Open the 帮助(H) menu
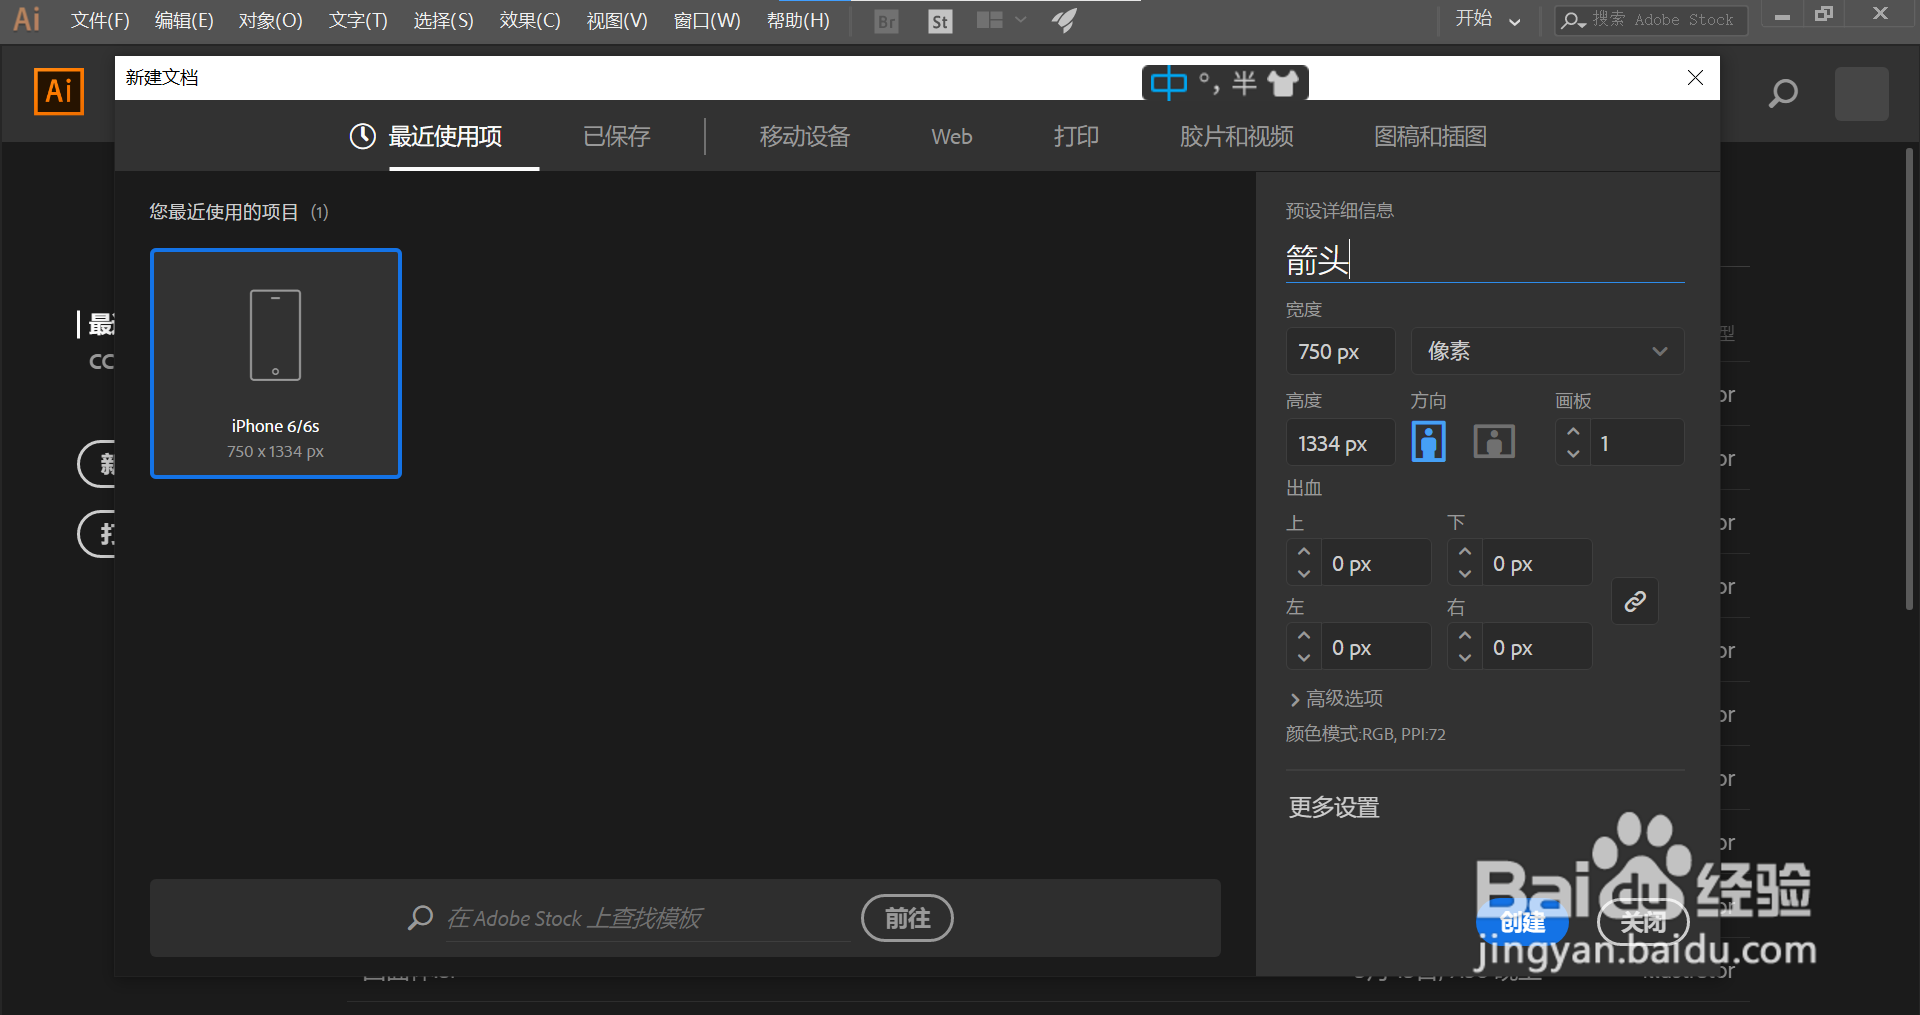 click(798, 21)
